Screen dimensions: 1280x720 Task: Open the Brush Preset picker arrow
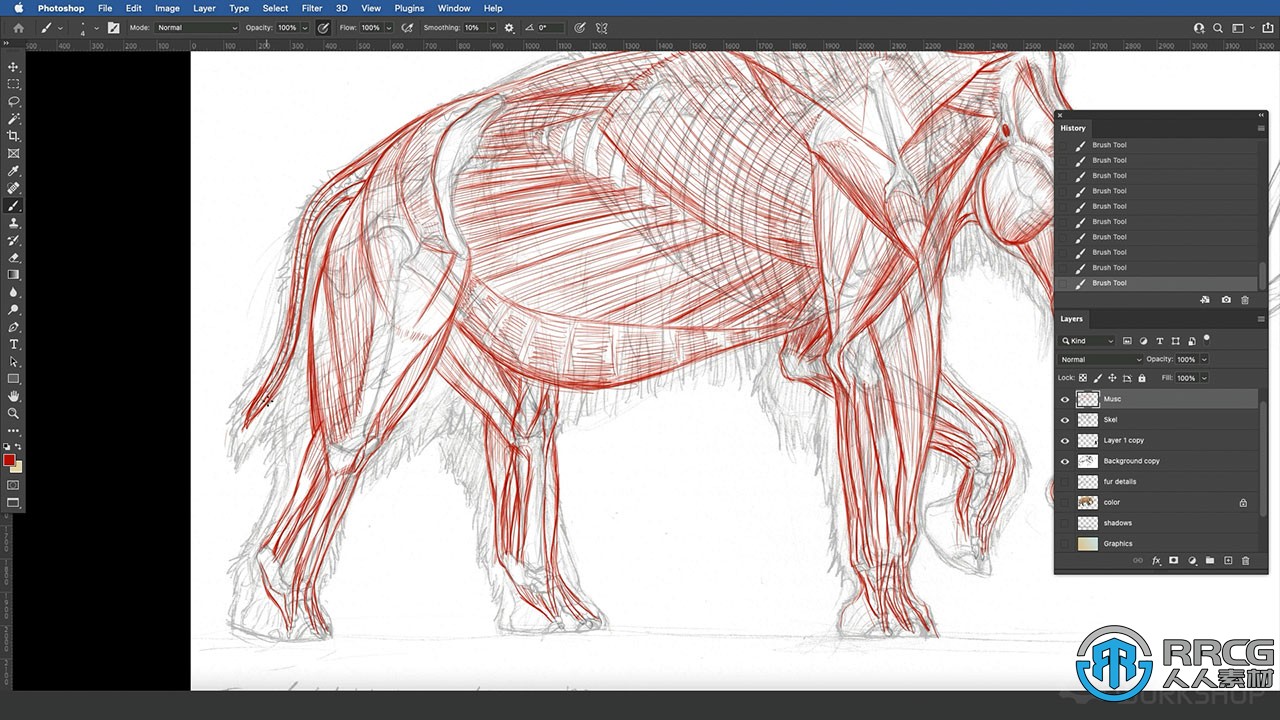point(96,28)
